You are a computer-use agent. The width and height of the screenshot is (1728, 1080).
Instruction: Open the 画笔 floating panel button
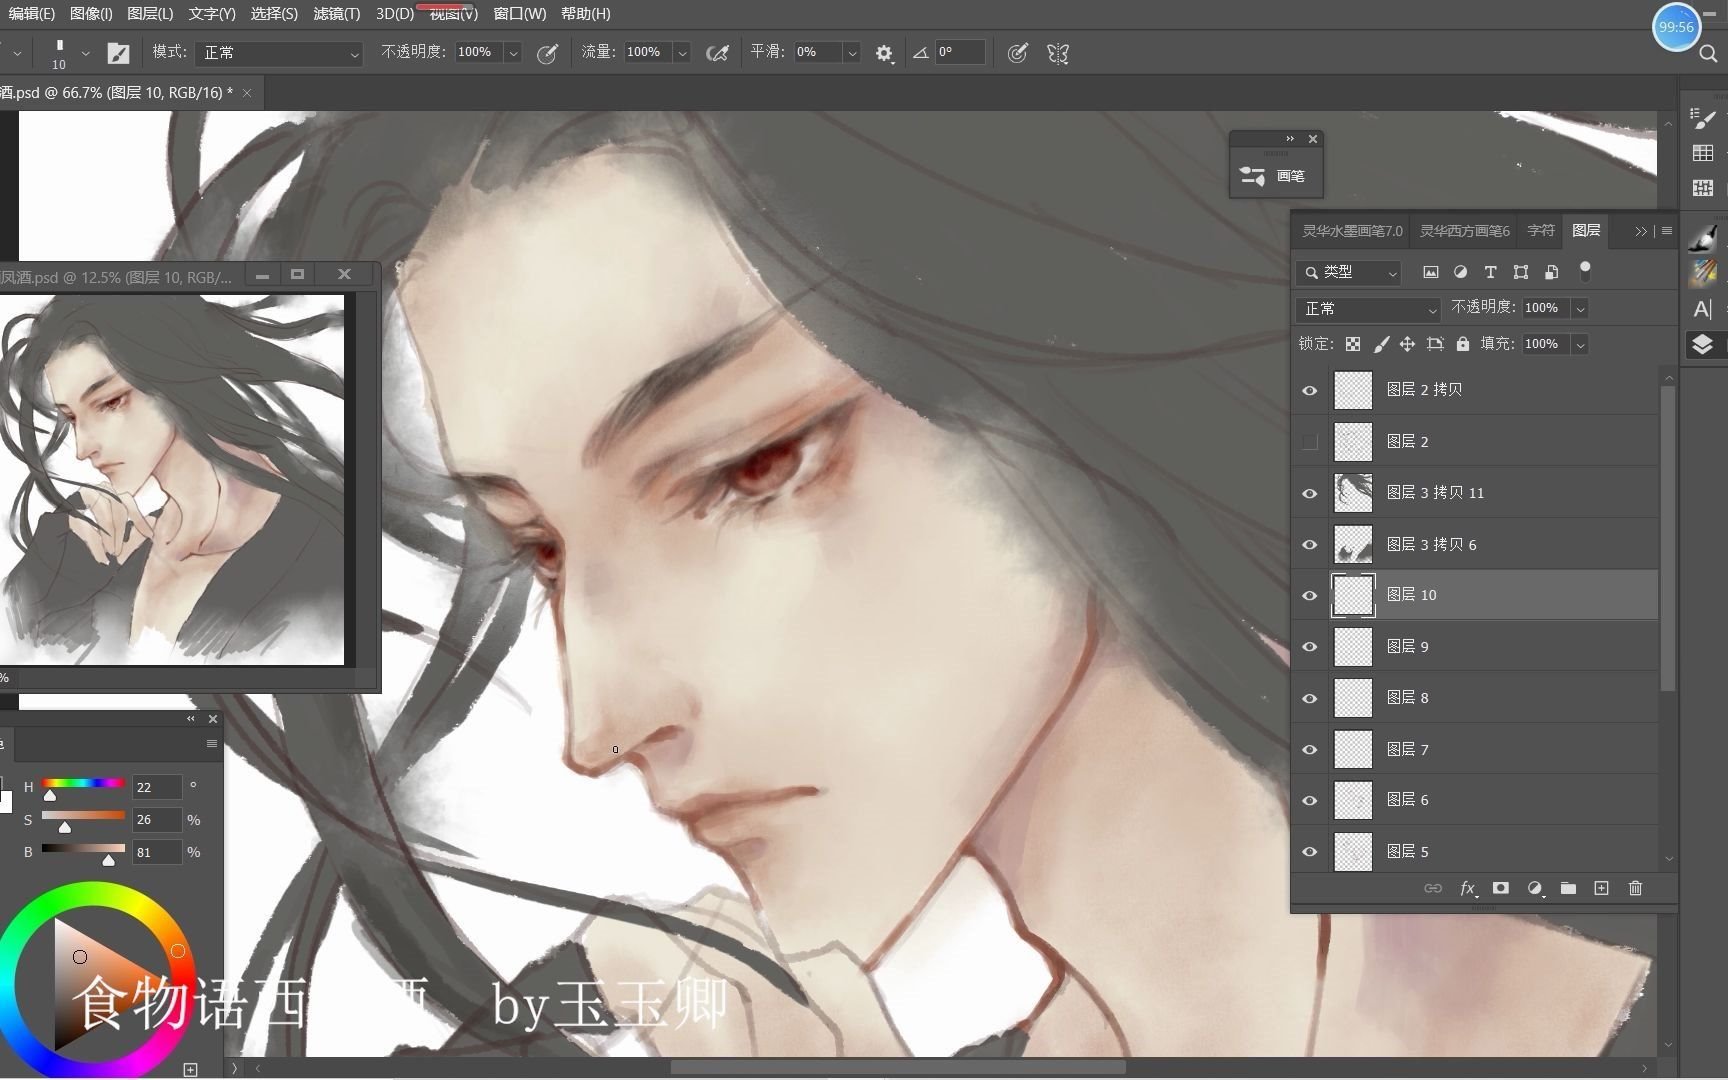[x=1274, y=176]
